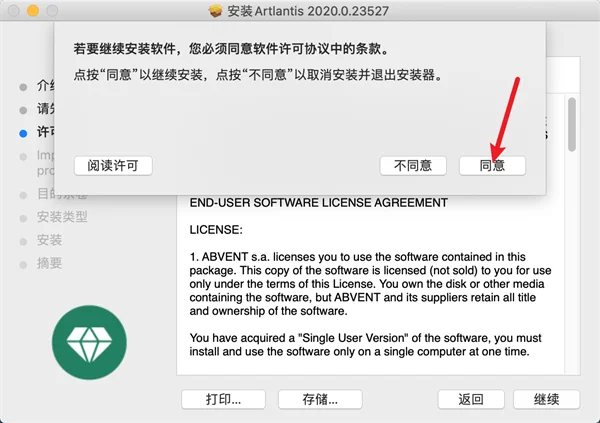Viewport: 600px width, 423px height.
Task: Click the 存储... (Save) button
Action: tap(320, 399)
